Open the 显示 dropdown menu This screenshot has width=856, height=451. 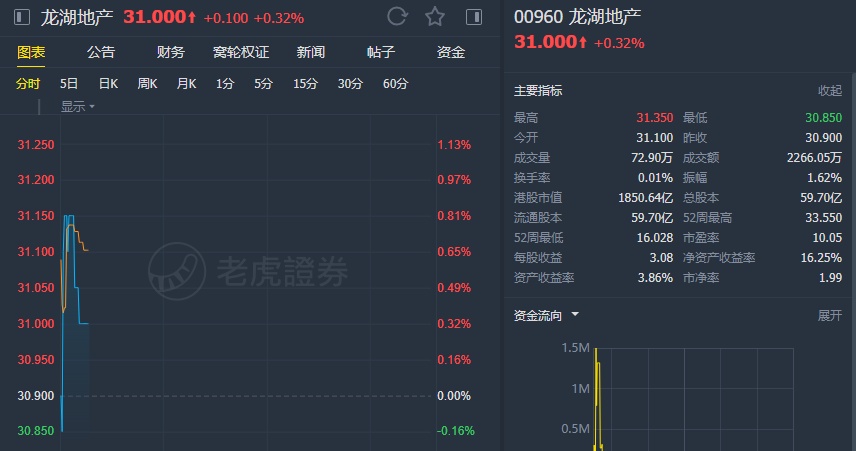(x=78, y=106)
